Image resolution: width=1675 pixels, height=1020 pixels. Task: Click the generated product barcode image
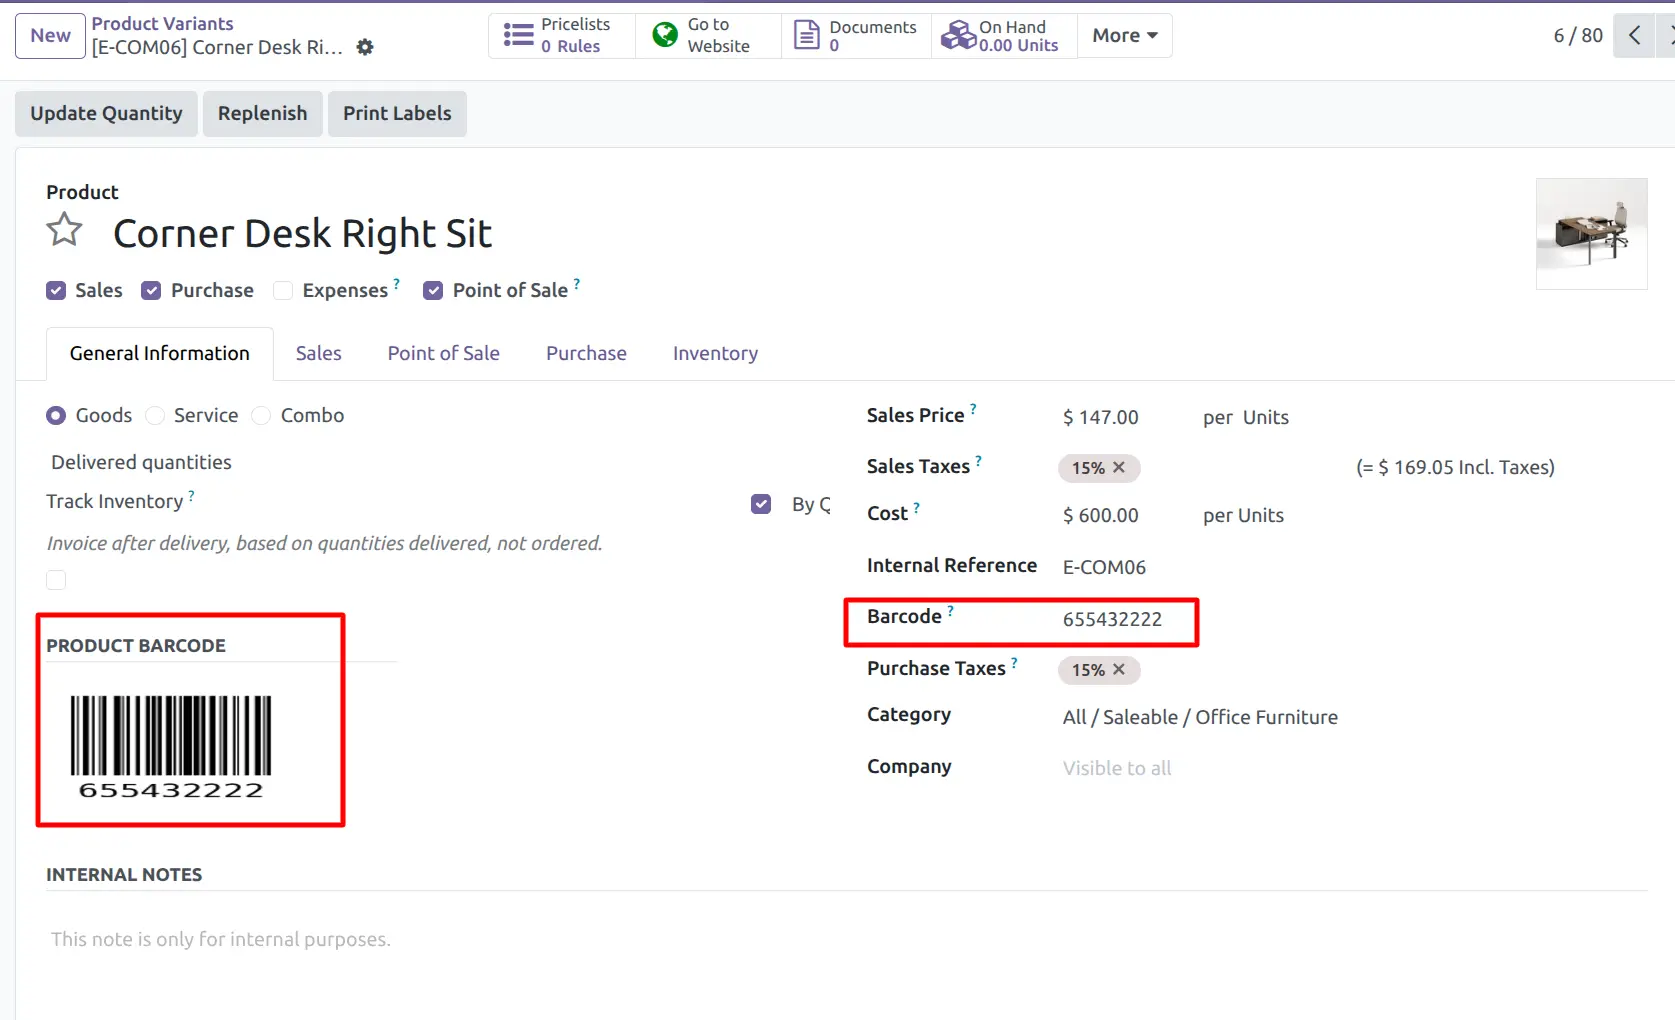[x=171, y=747]
